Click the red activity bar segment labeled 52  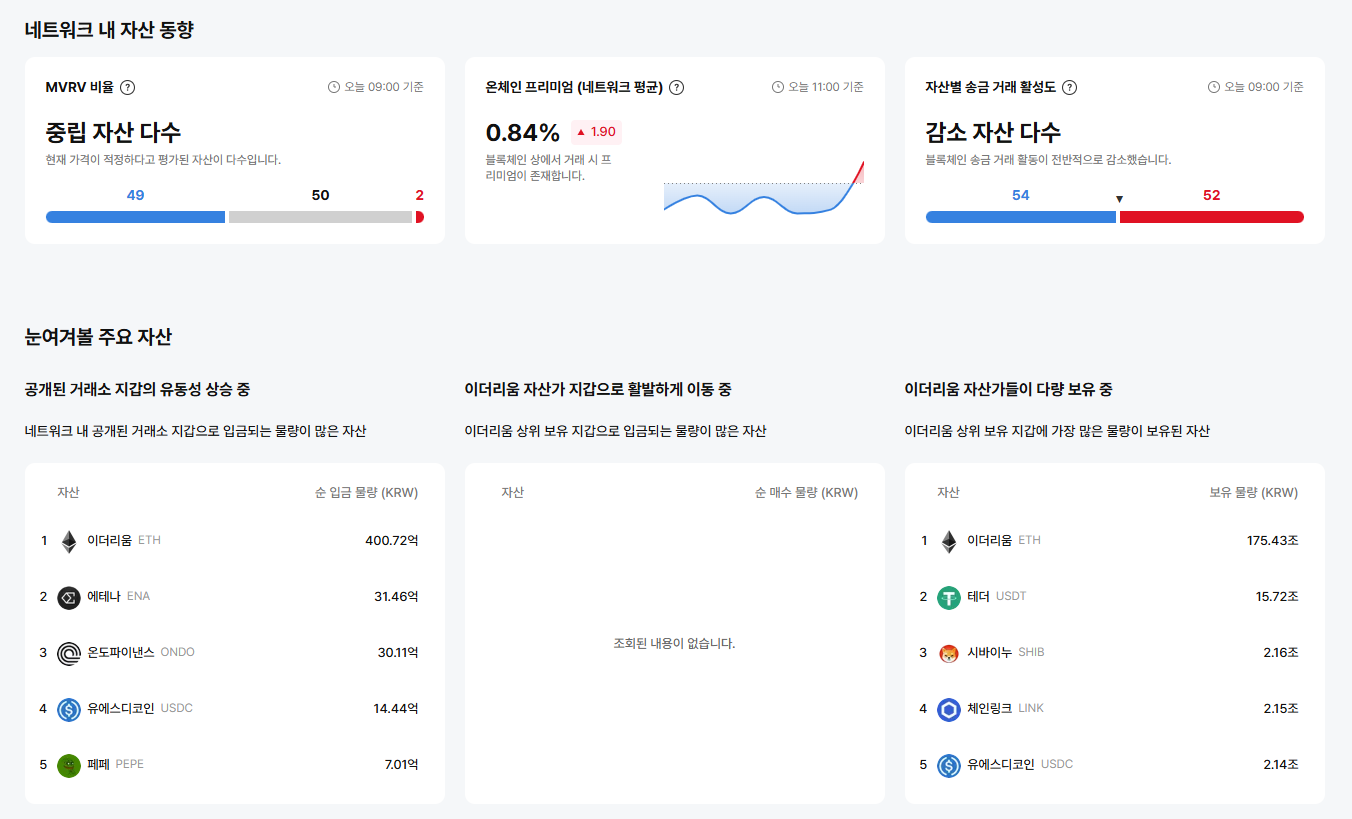1212,217
